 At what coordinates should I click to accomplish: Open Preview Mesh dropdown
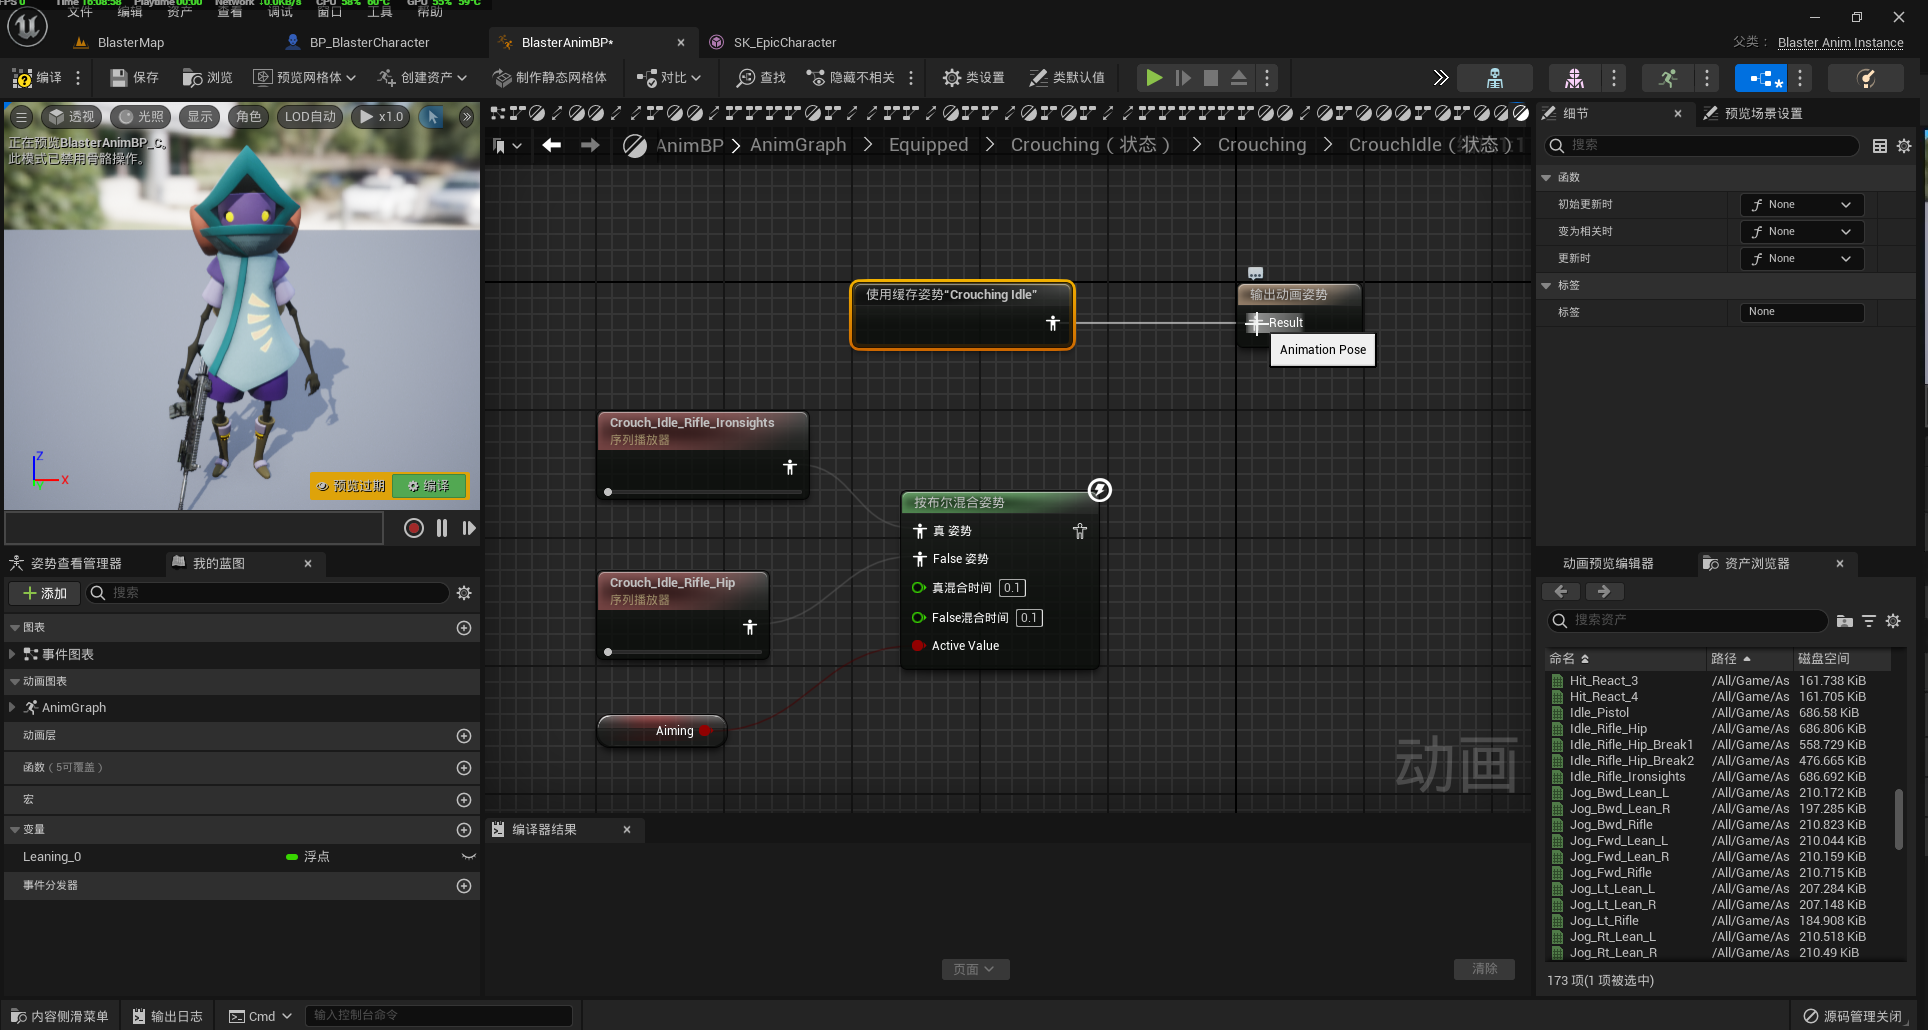coord(305,77)
